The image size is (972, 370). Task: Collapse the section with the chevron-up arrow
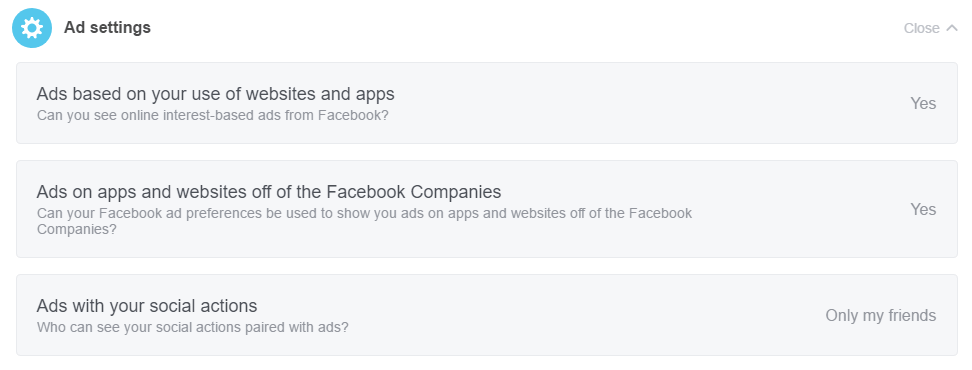[952, 28]
